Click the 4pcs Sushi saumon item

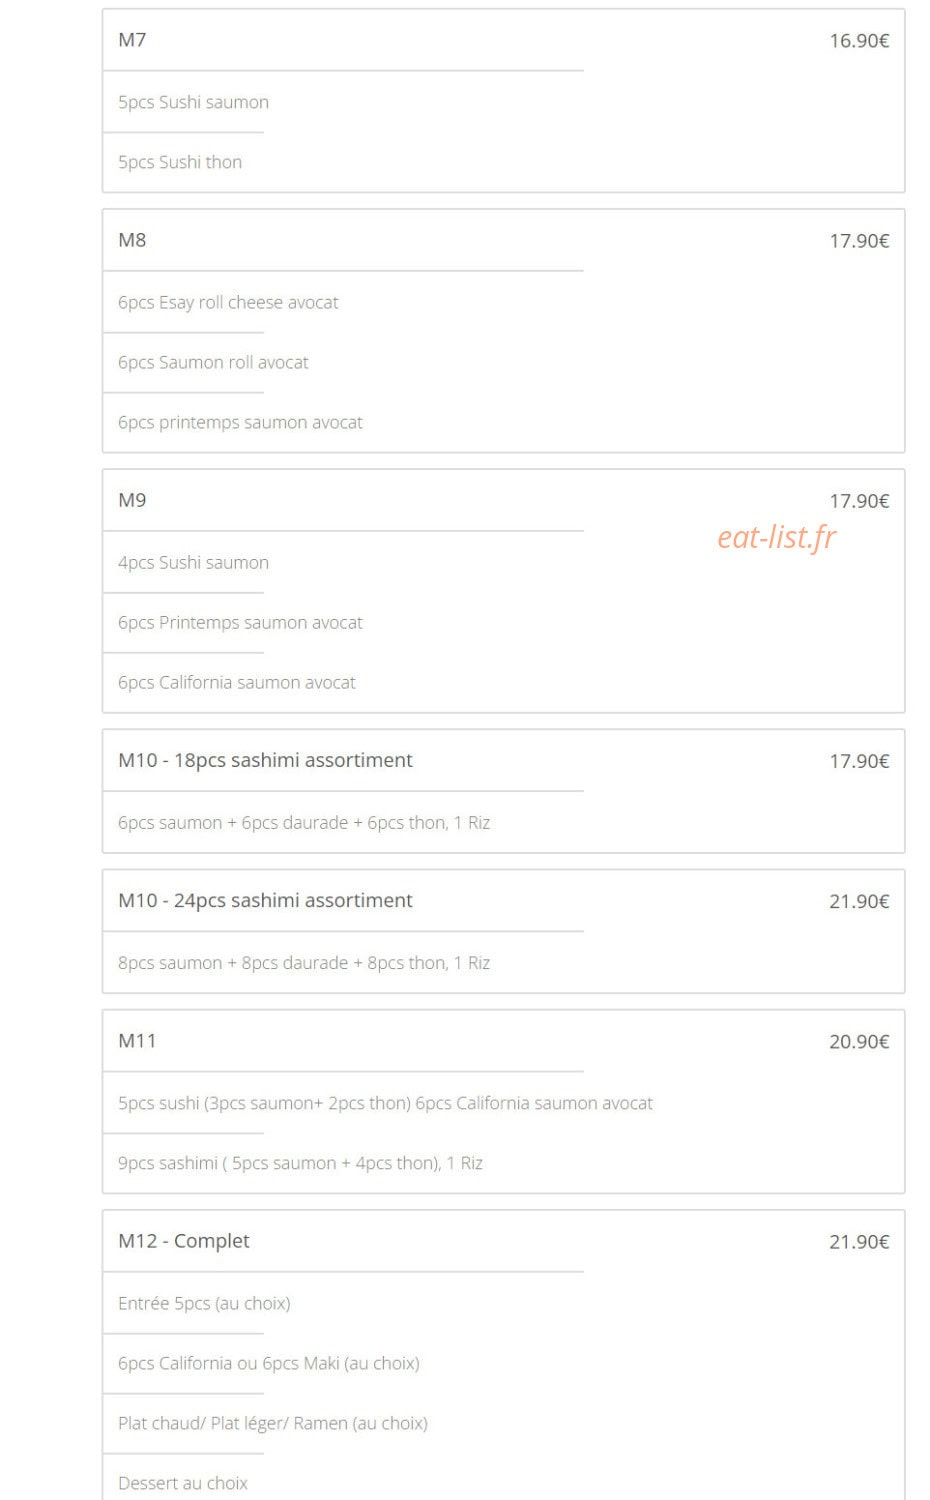193,562
